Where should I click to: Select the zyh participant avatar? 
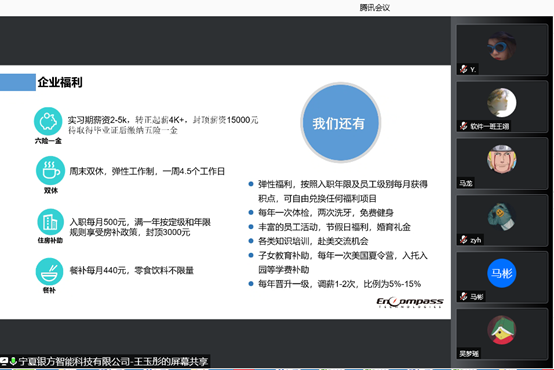pyautogui.click(x=501, y=216)
